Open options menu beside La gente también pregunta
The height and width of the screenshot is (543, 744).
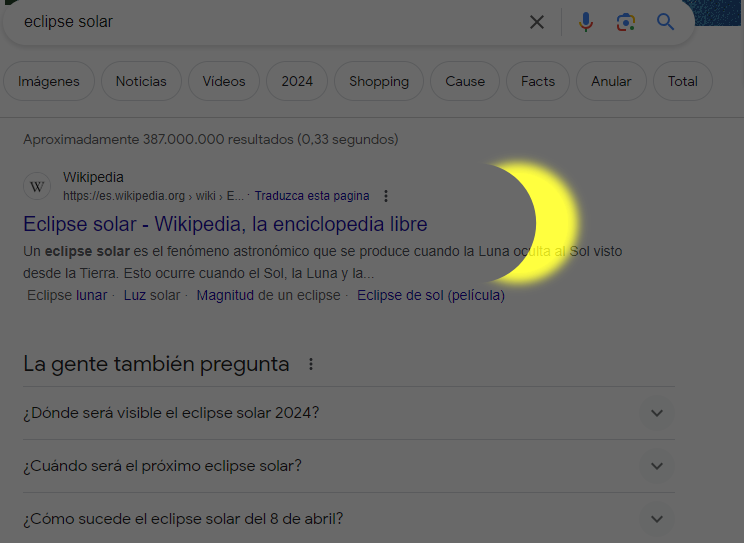[x=311, y=364]
